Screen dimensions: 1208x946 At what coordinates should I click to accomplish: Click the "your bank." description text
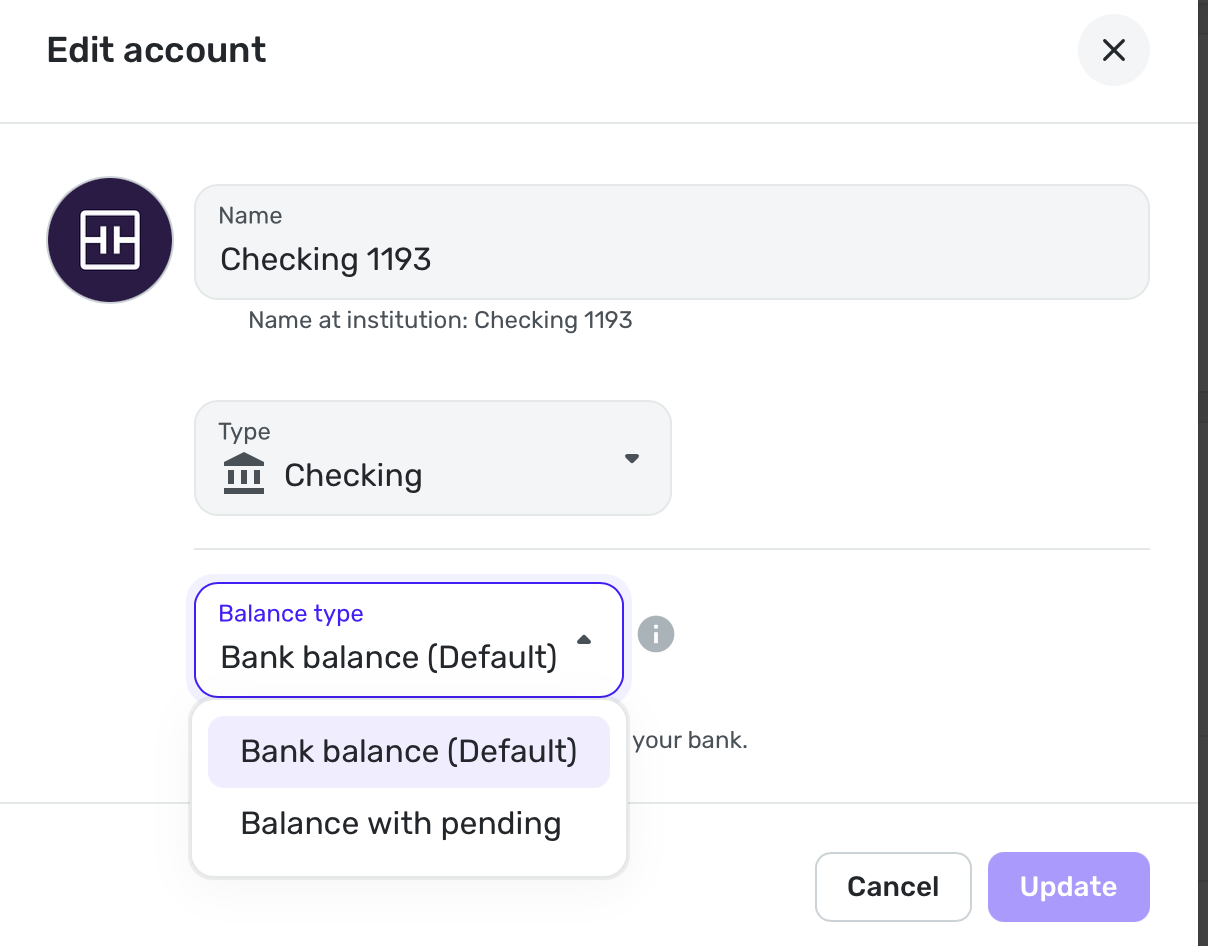click(x=690, y=742)
